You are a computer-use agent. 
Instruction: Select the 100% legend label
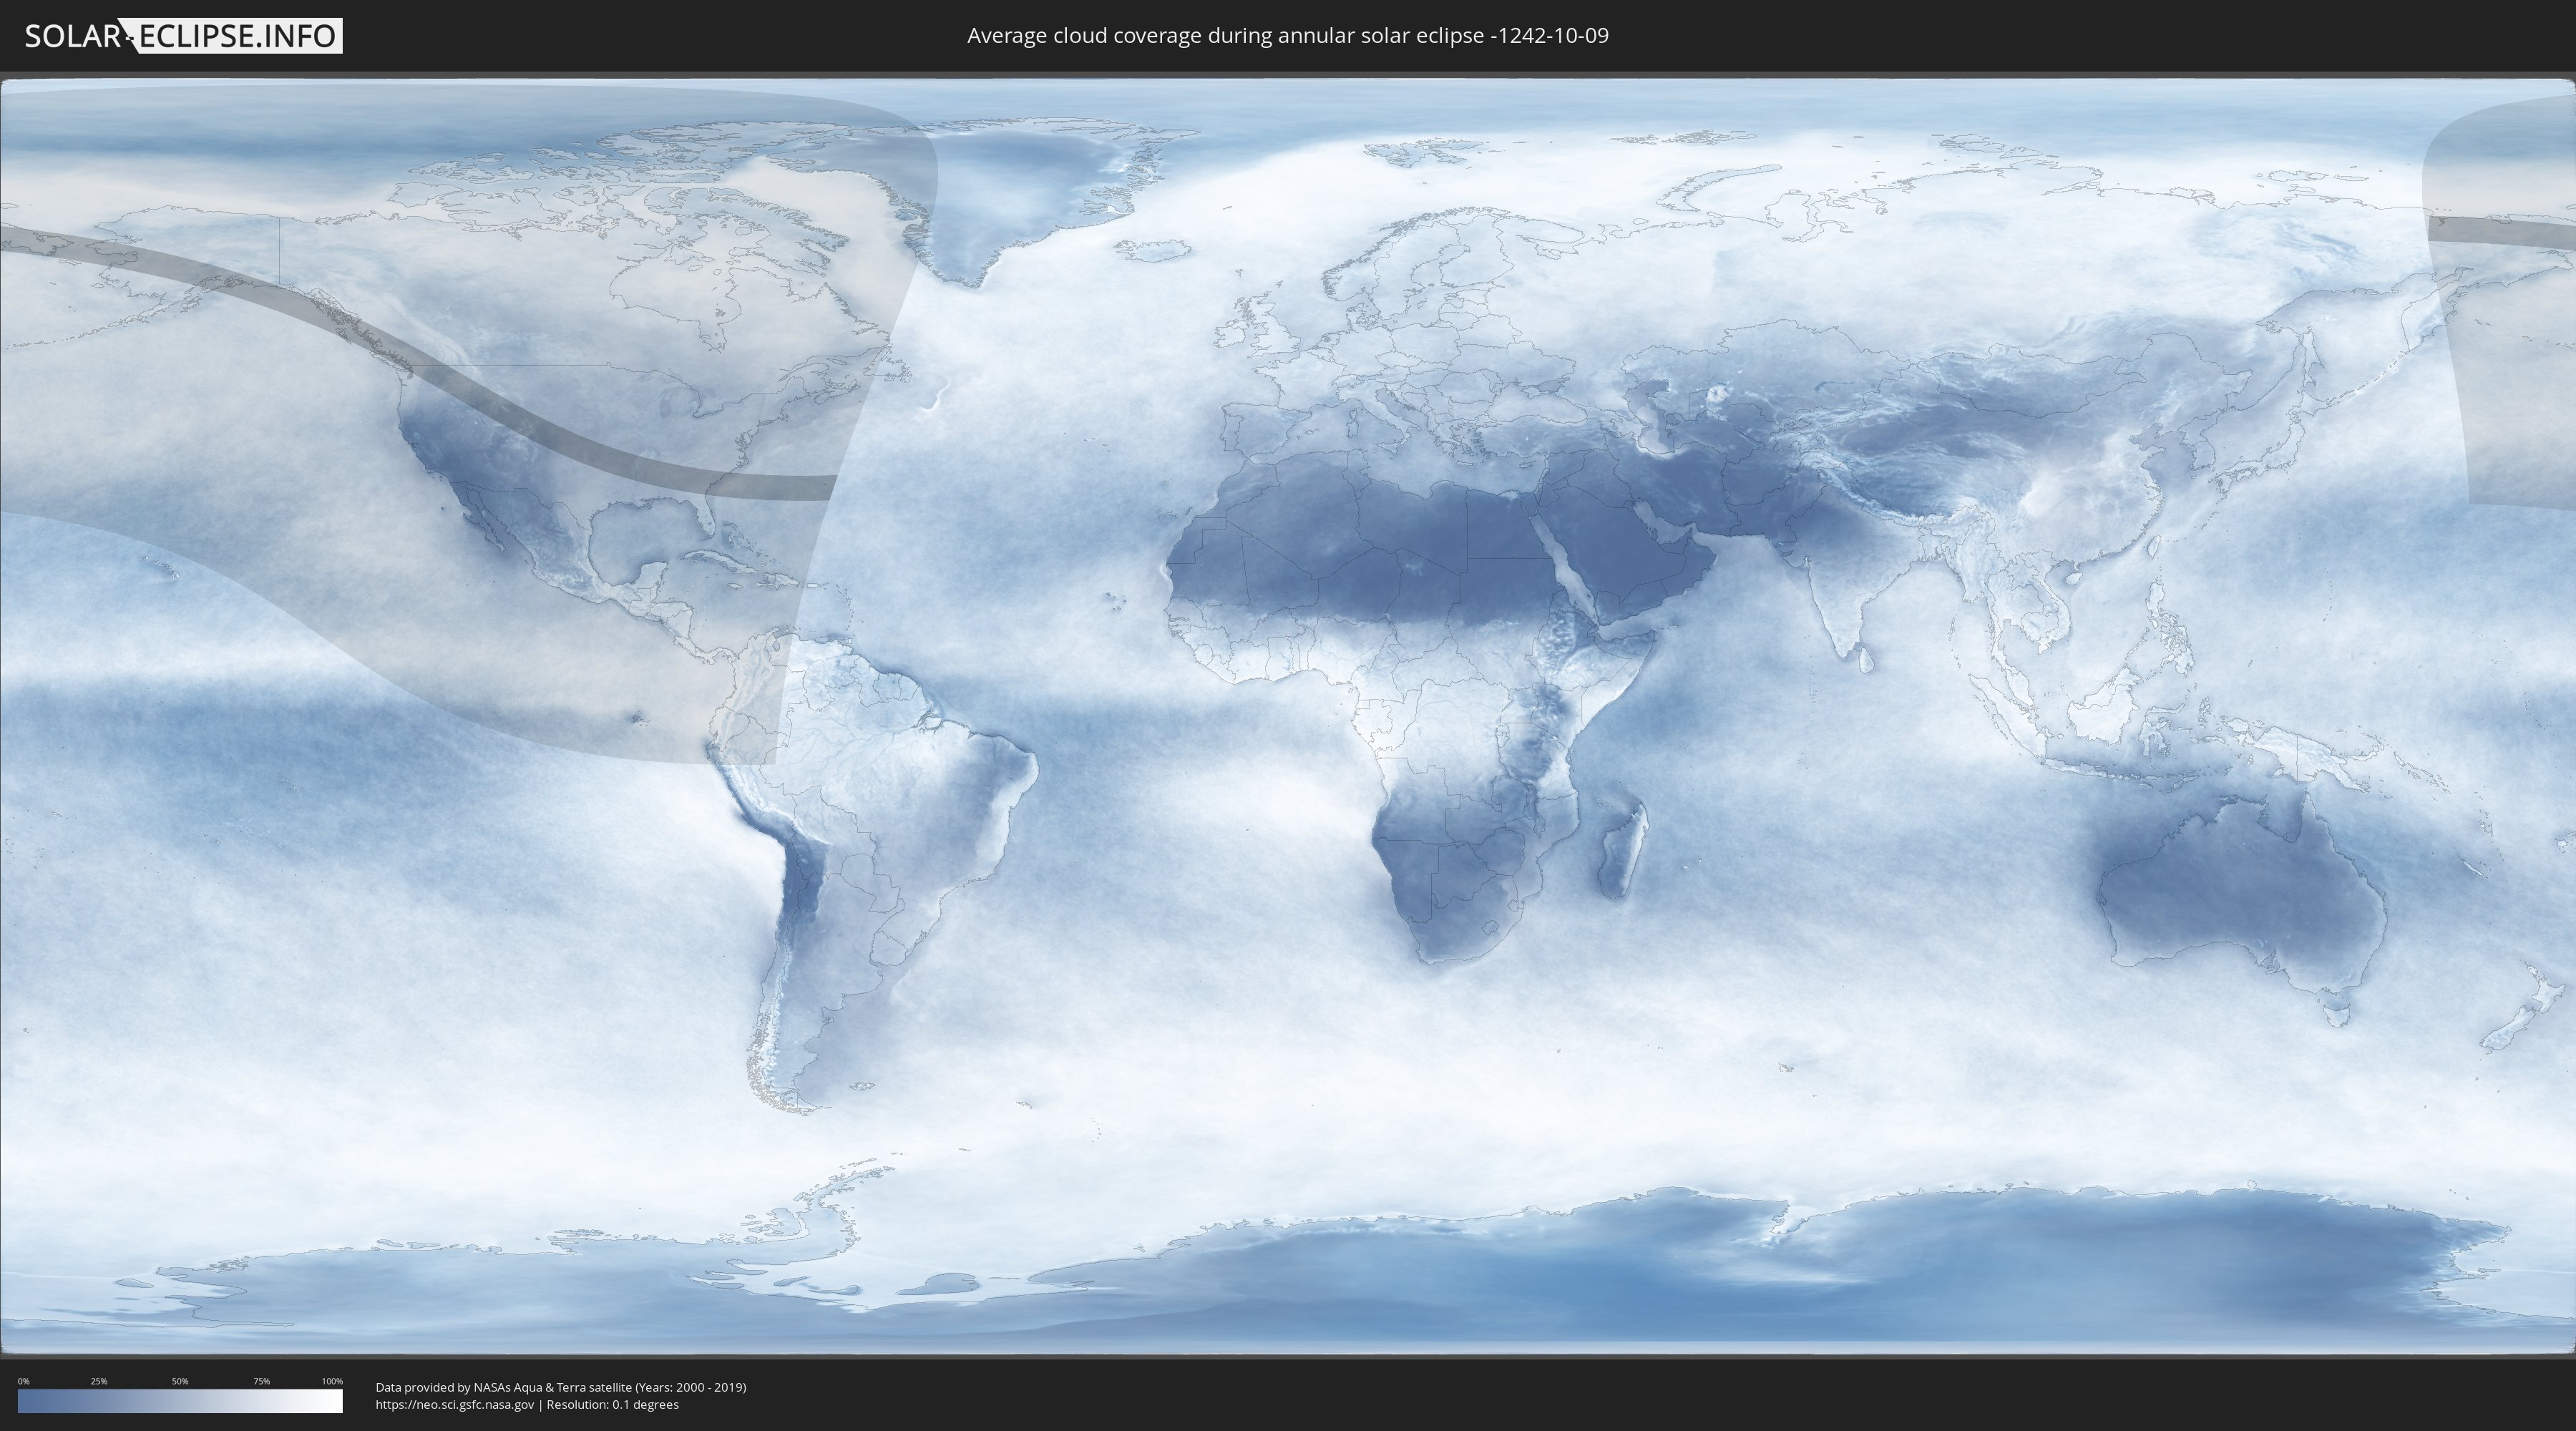coord(332,1381)
